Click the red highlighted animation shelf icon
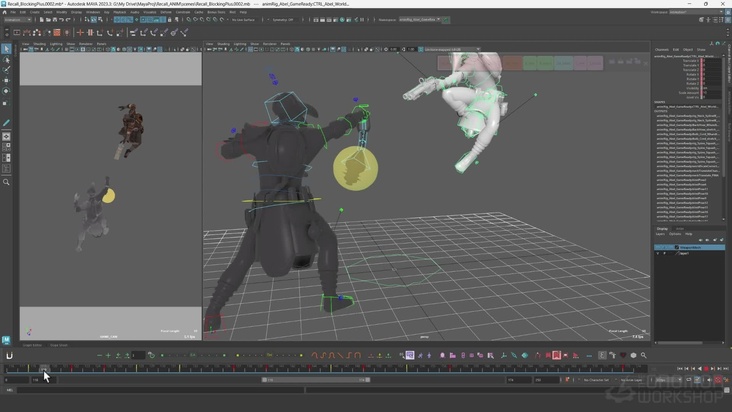 pyautogui.click(x=556, y=355)
